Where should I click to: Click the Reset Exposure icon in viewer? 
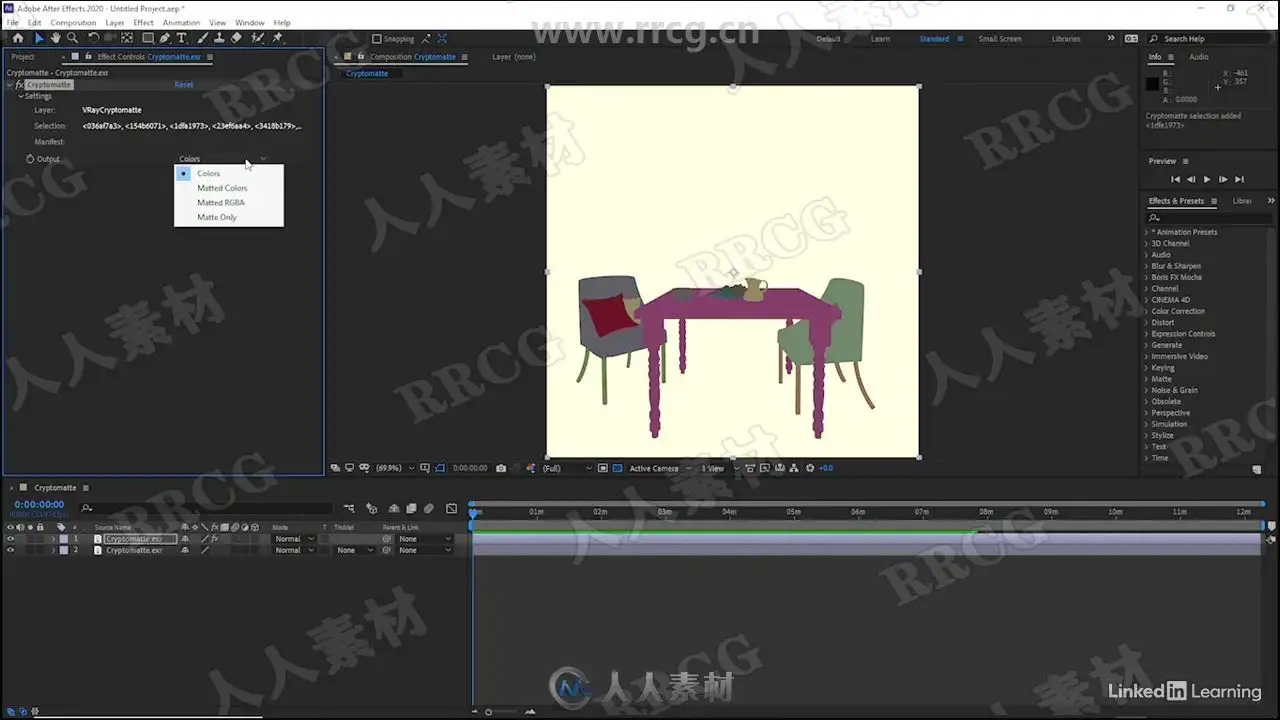coord(810,468)
